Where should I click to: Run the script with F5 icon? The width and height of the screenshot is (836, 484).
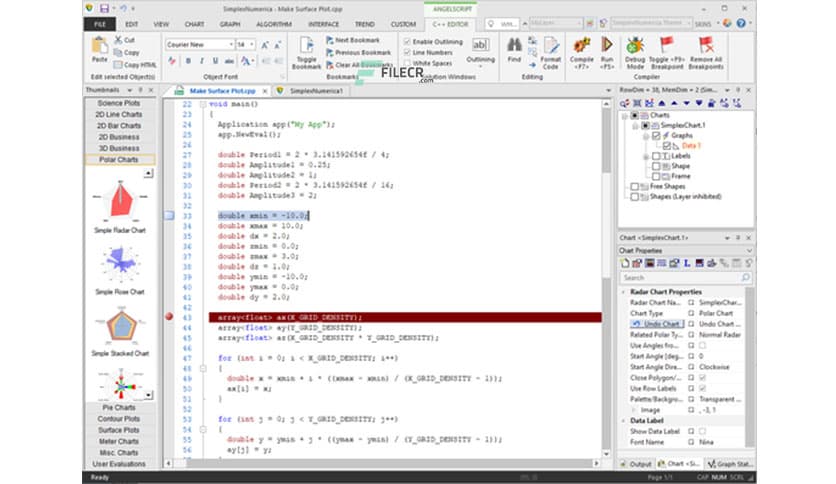(x=607, y=45)
